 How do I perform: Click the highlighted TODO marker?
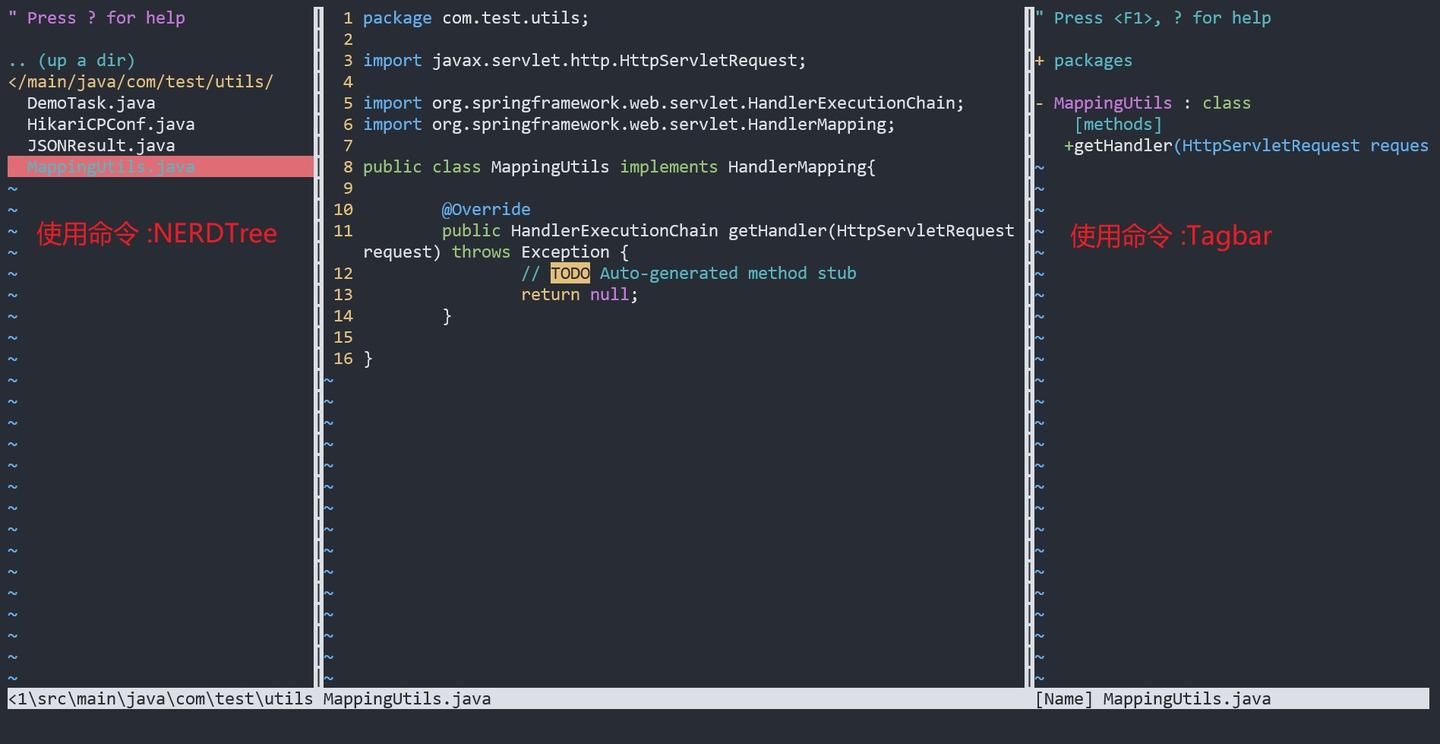[570, 272]
